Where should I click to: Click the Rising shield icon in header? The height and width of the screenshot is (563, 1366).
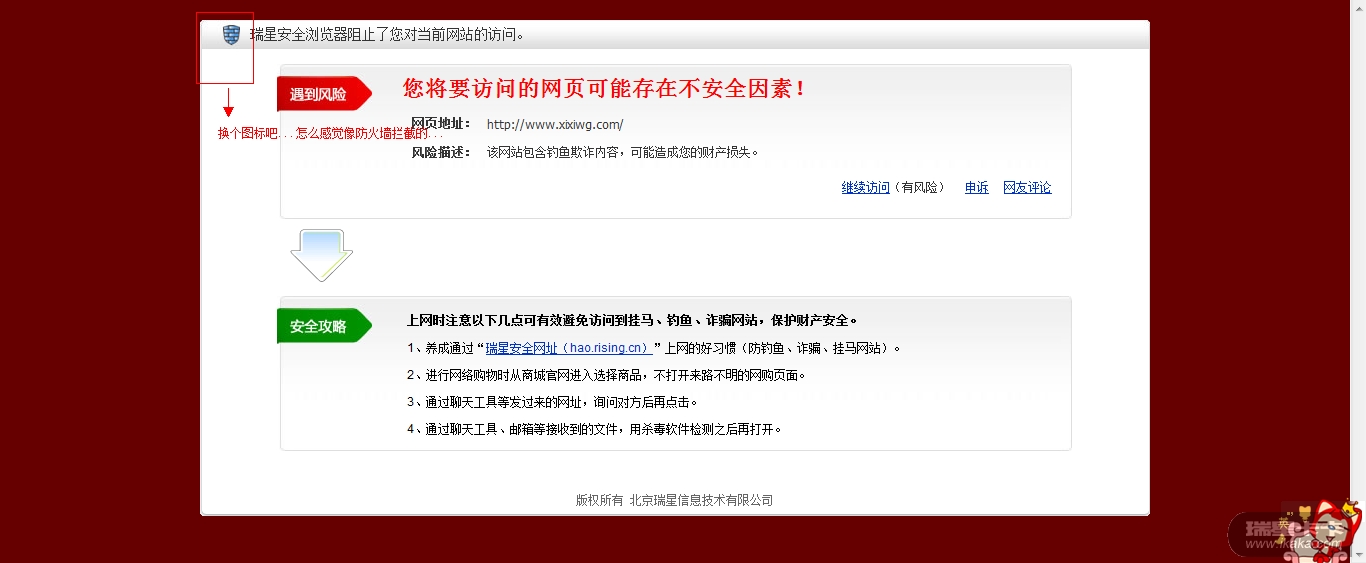click(231, 35)
